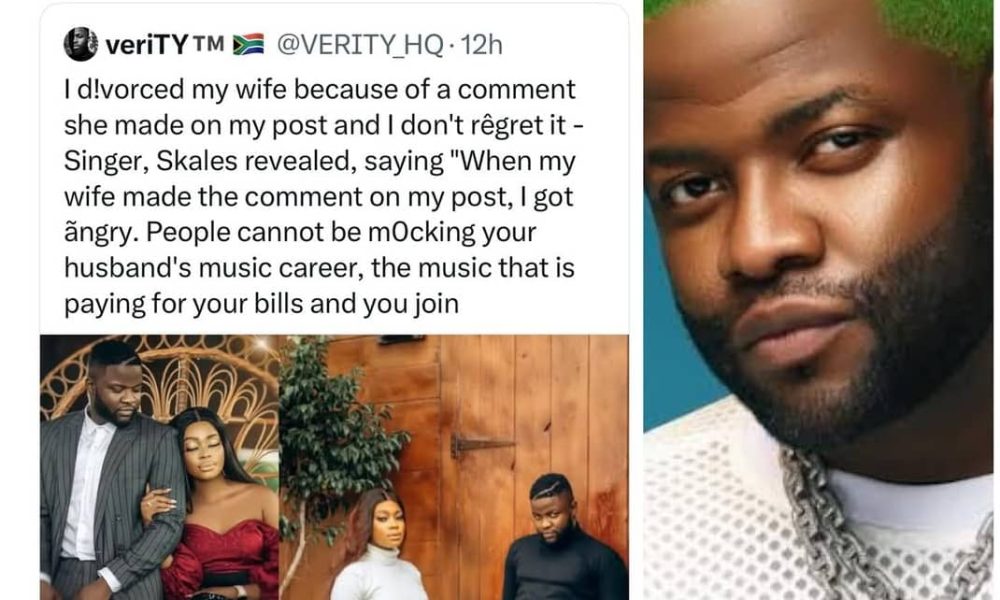Screen dimensions: 1000x600
Task: Click the man in black turtleneck
Action: click(x=560, y=539)
